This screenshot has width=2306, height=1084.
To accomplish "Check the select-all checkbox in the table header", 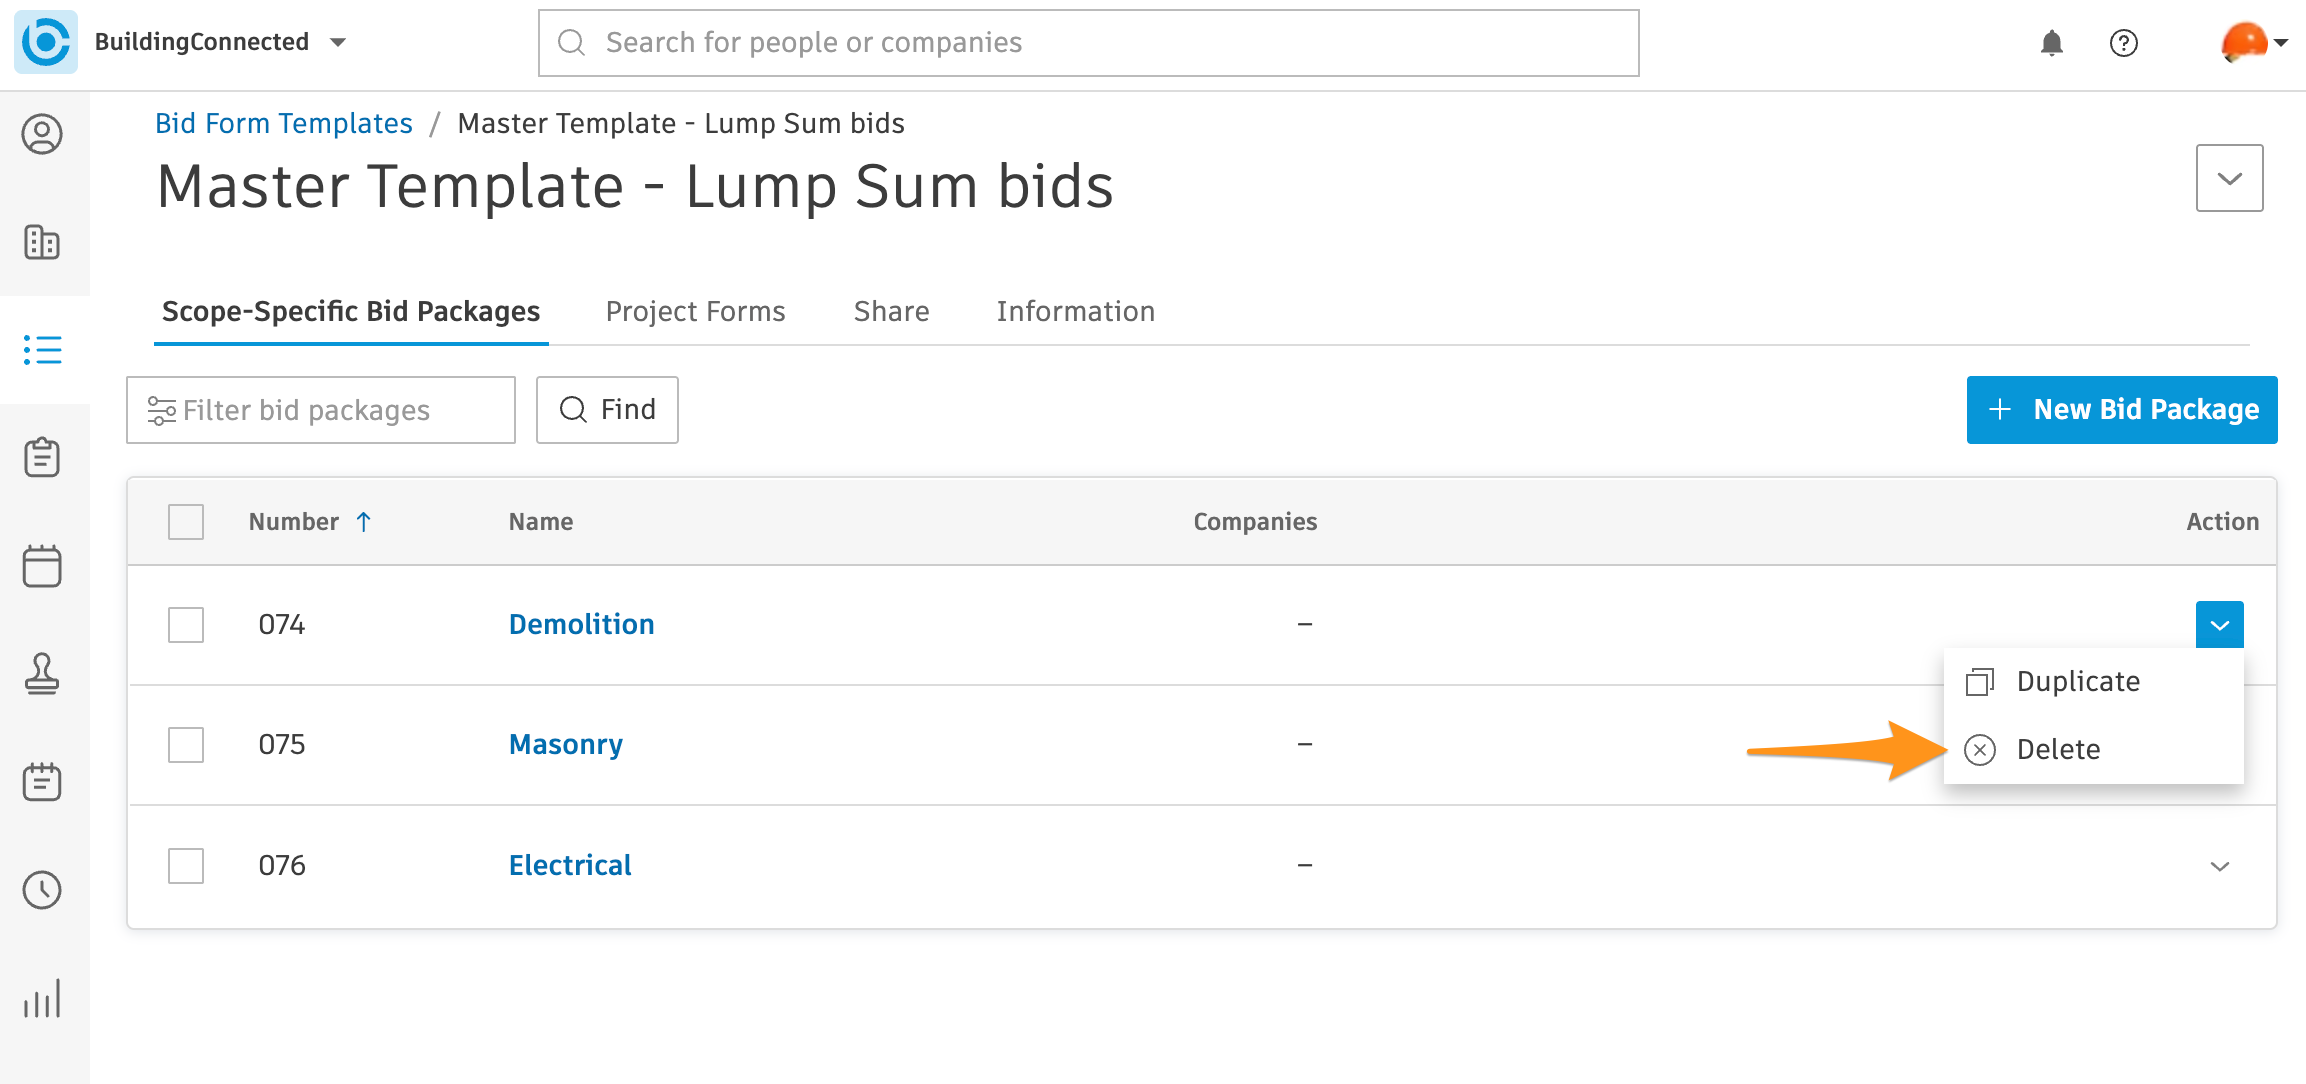I will [x=186, y=521].
